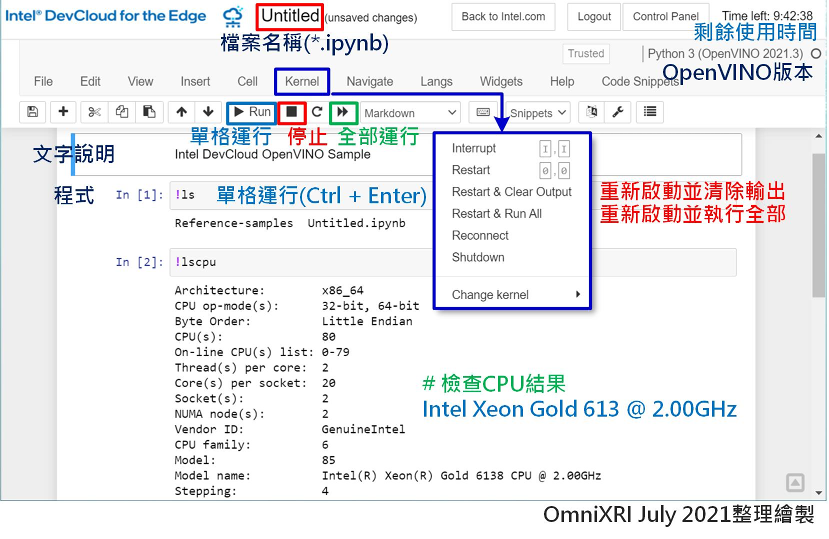This screenshot has height=539, width=829.
Task: Run all cells with the fast-forward icon
Action: pyautogui.click(x=343, y=112)
